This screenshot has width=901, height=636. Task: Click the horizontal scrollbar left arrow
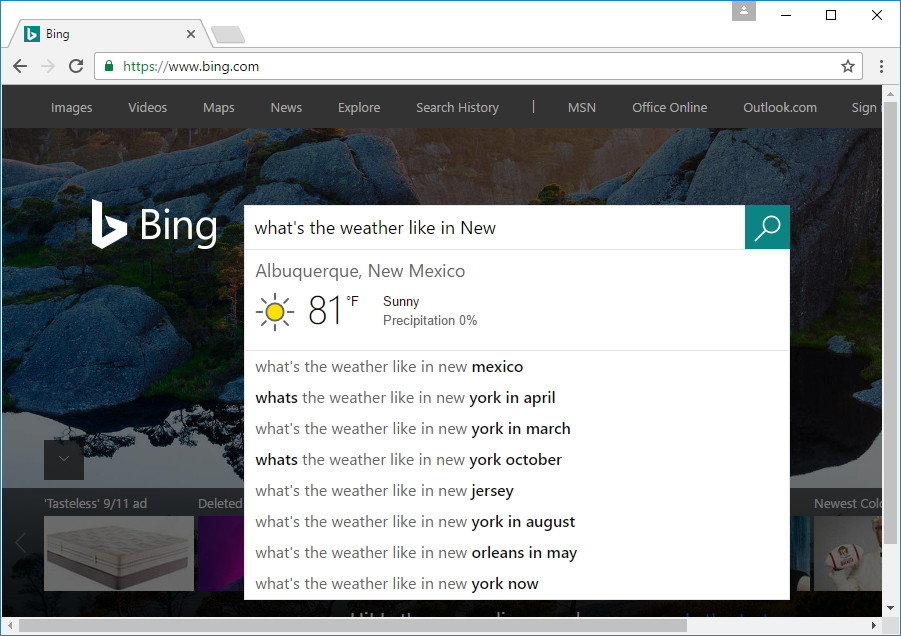click(x=9, y=625)
